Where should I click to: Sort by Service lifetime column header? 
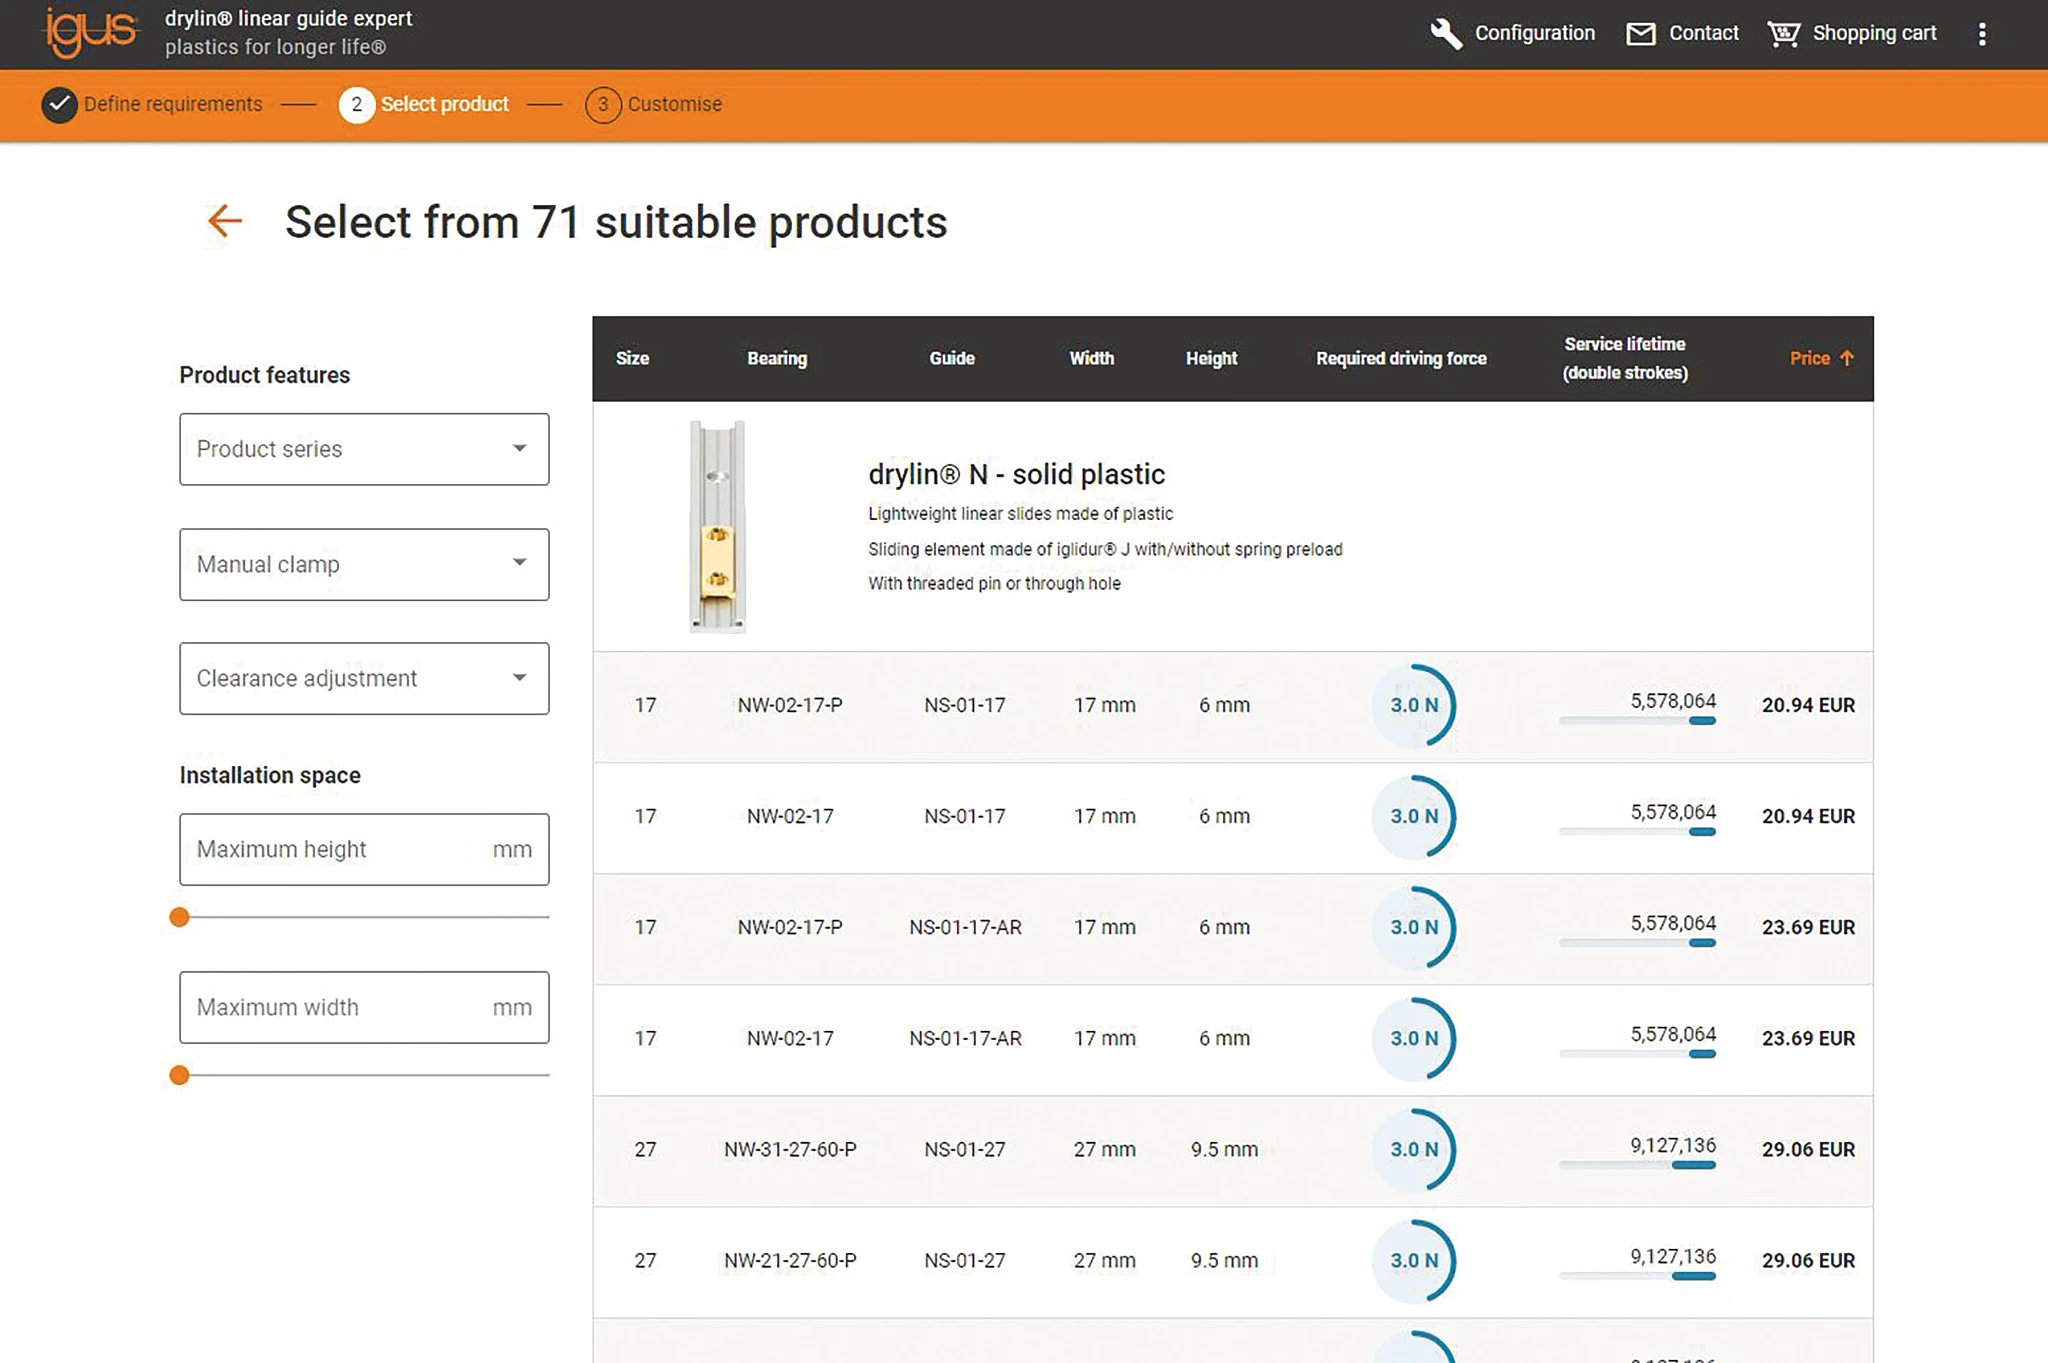(x=1625, y=358)
